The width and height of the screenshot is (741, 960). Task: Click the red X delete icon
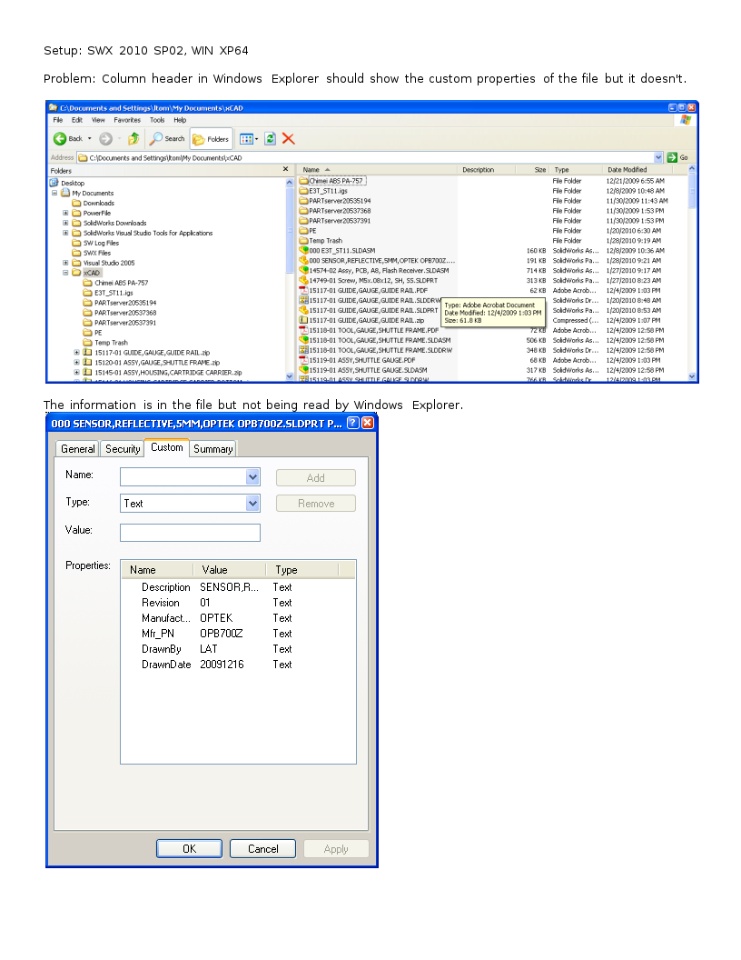point(288,139)
